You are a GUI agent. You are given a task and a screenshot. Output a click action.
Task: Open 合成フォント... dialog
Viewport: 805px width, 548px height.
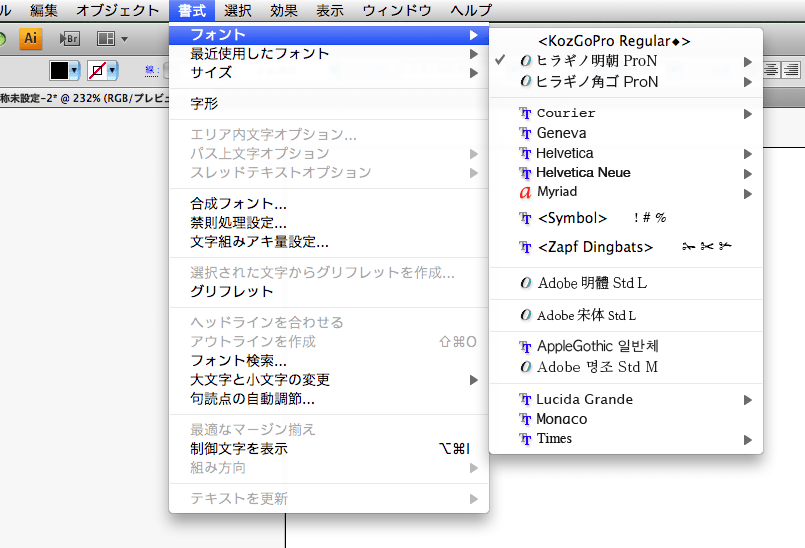click(329, 204)
